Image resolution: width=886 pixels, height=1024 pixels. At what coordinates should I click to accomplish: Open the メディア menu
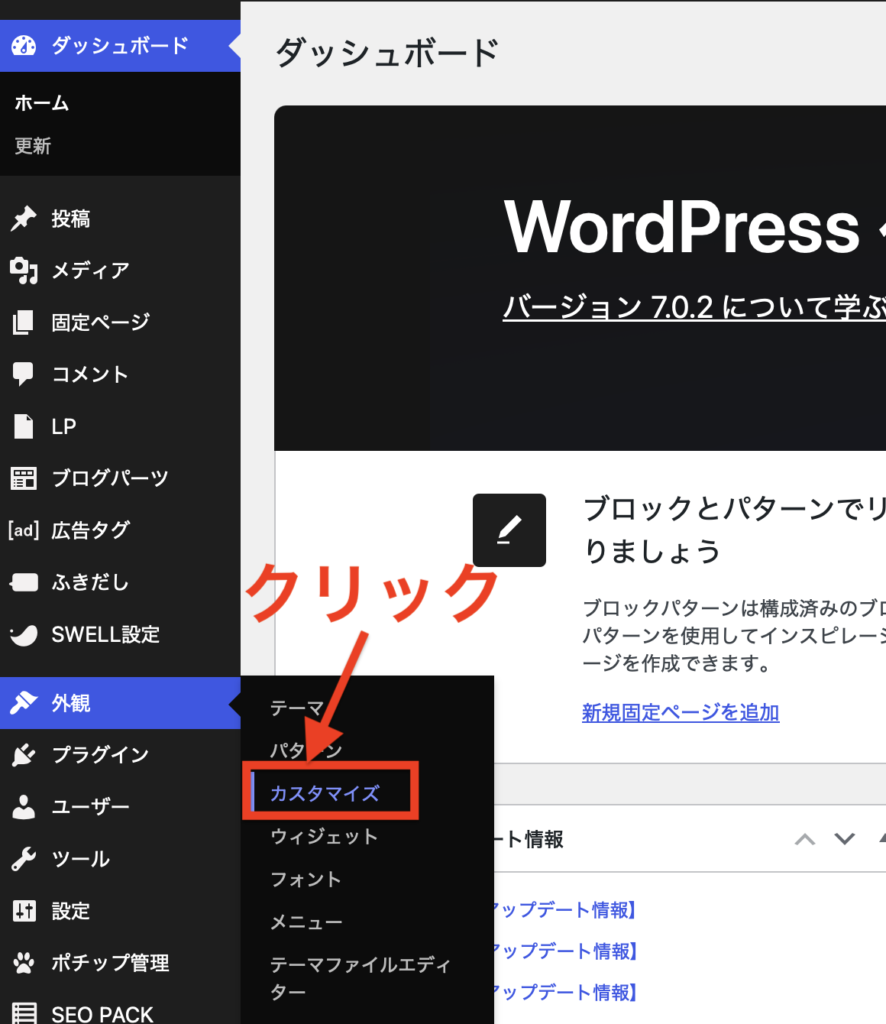[120, 270]
